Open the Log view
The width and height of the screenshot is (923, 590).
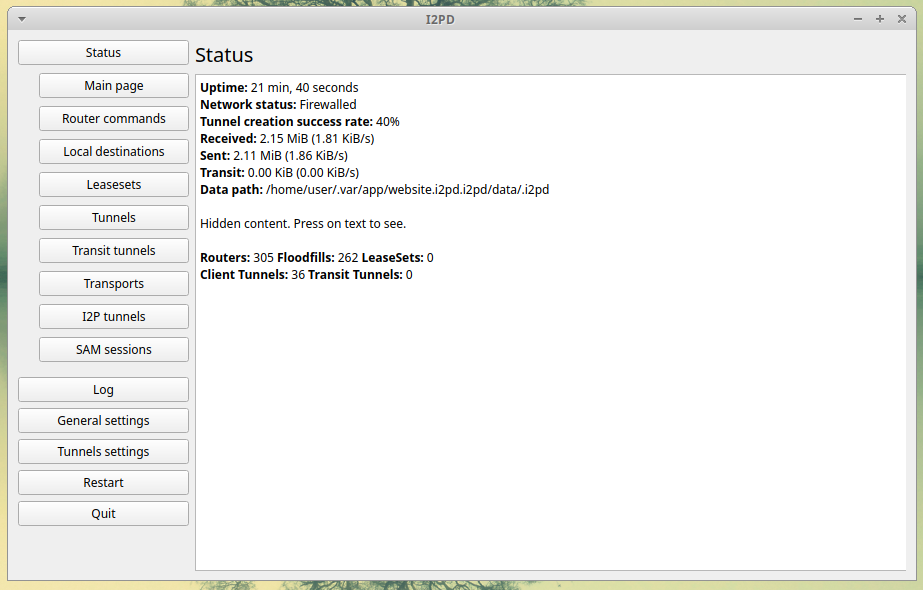pyautogui.click(x=103, y=390)
